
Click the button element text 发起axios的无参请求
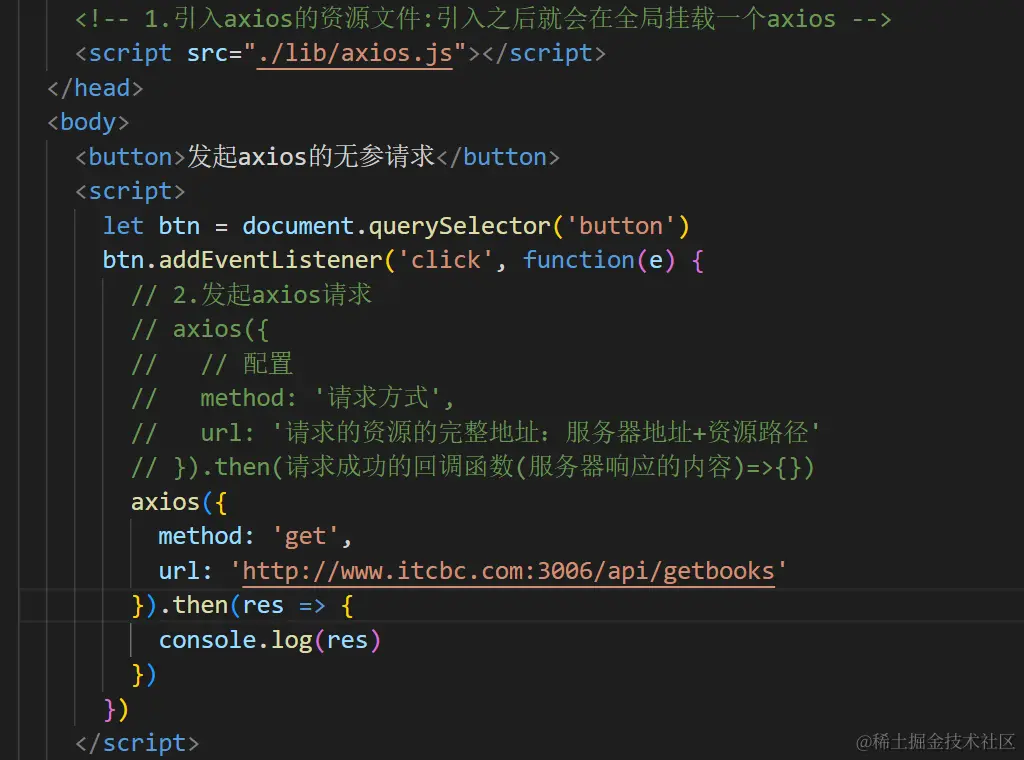tap(311, 157)
